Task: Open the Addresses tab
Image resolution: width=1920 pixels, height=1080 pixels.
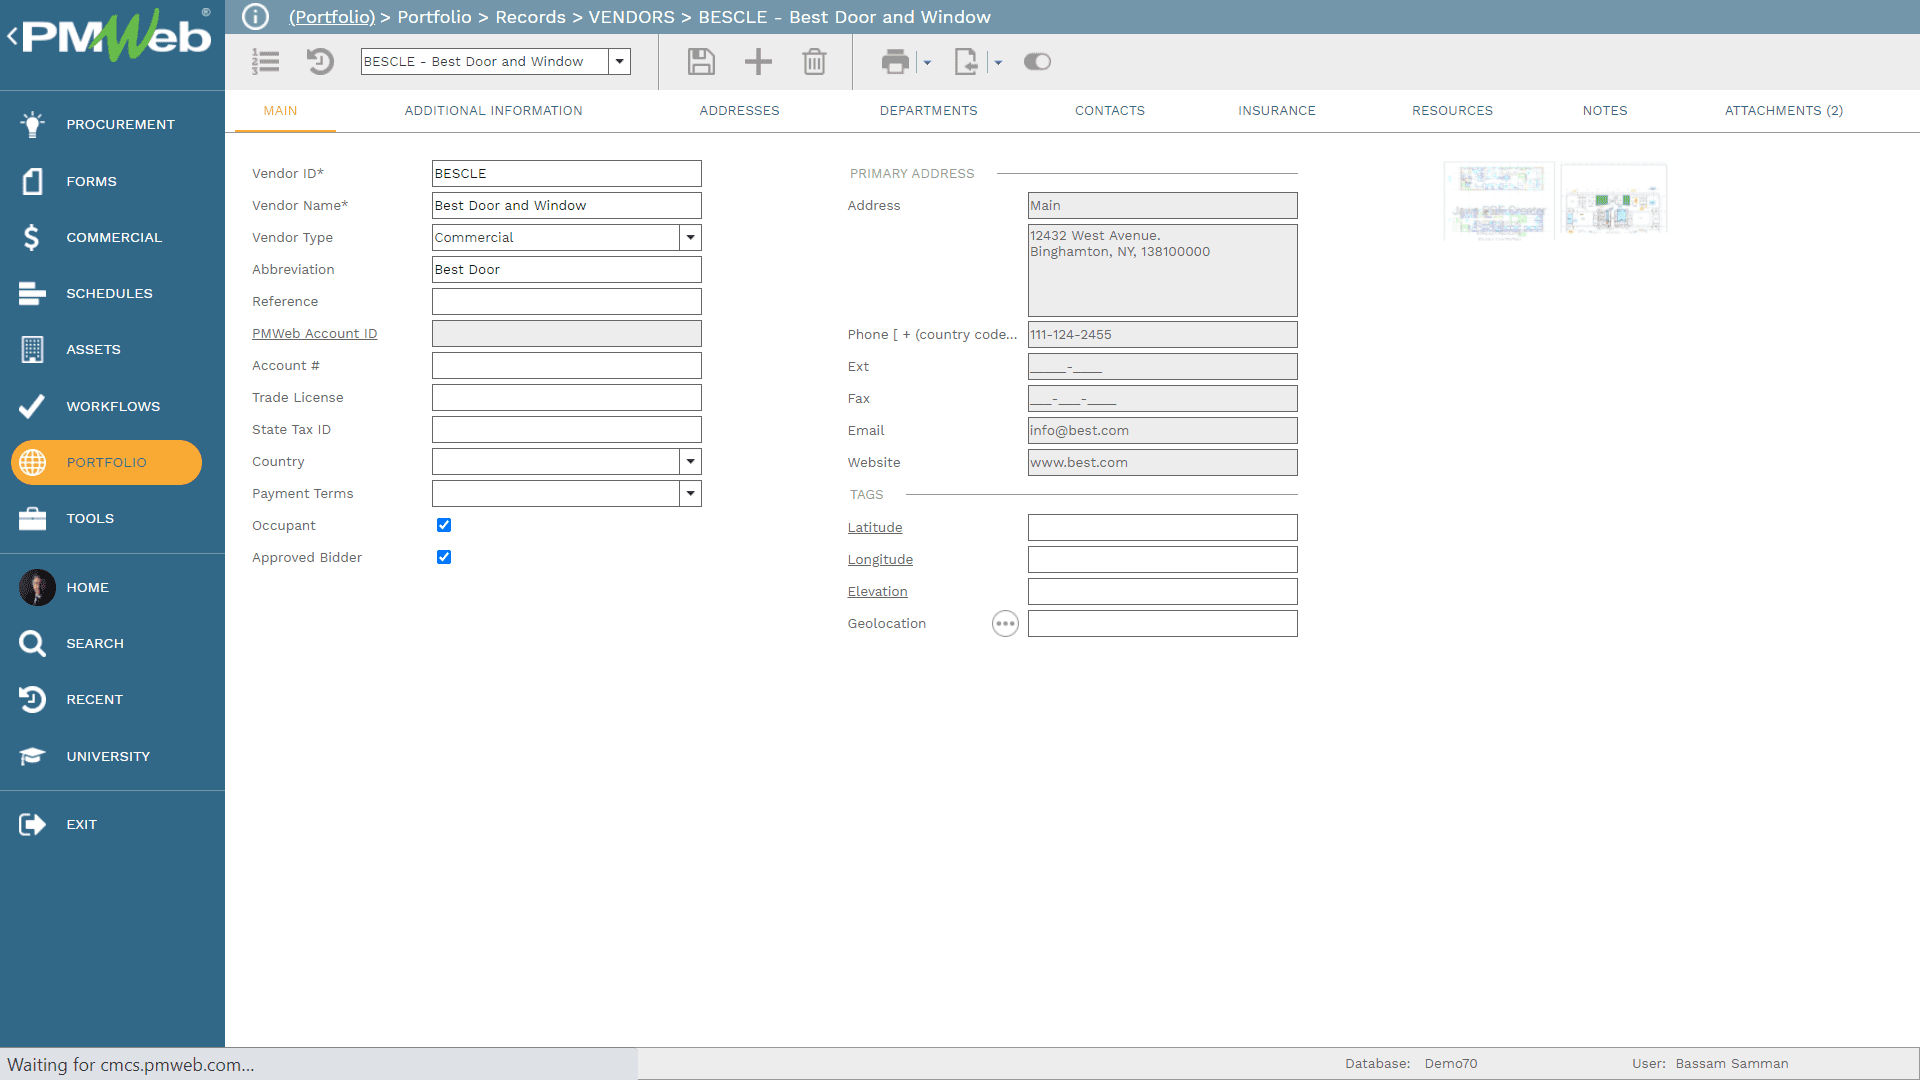Action: [x=739, y=111]
